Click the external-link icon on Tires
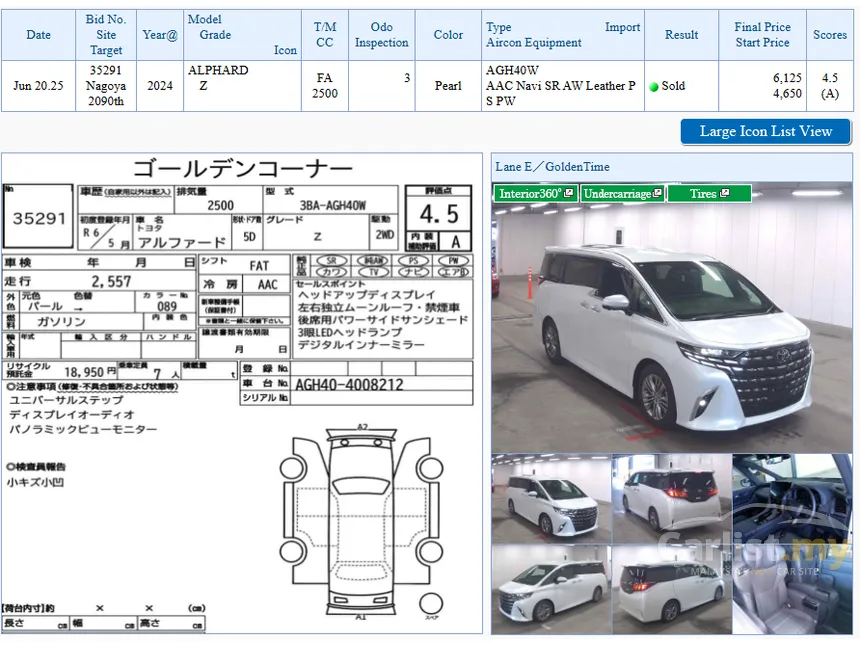Image resolution: width=860 pixels, height=645 pixels. (725, 193)
